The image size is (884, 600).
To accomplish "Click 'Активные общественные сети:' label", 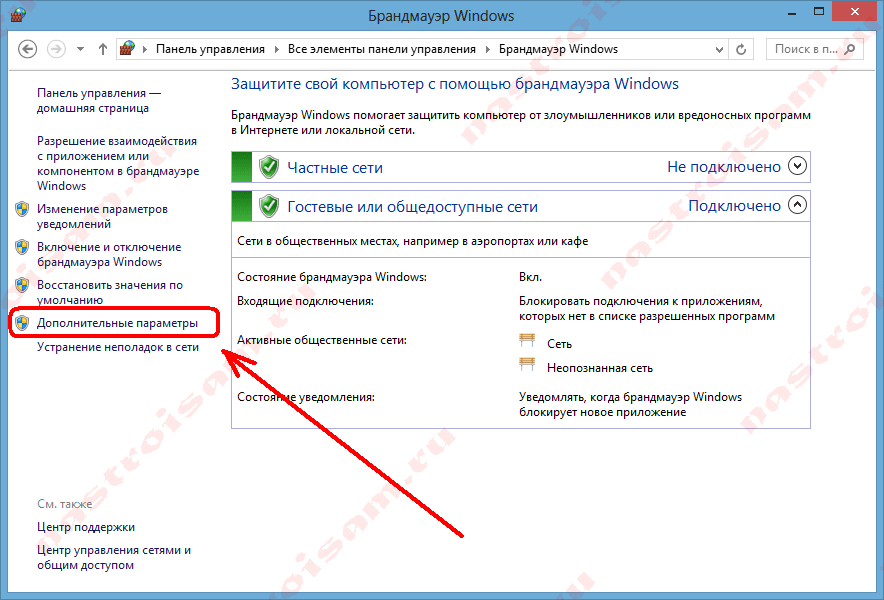I will click(321, 340).
